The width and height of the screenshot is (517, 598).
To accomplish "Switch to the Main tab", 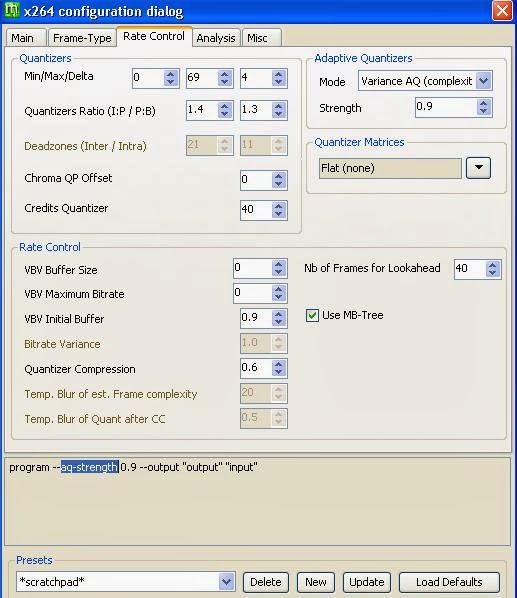I will [x=26, y=38].
